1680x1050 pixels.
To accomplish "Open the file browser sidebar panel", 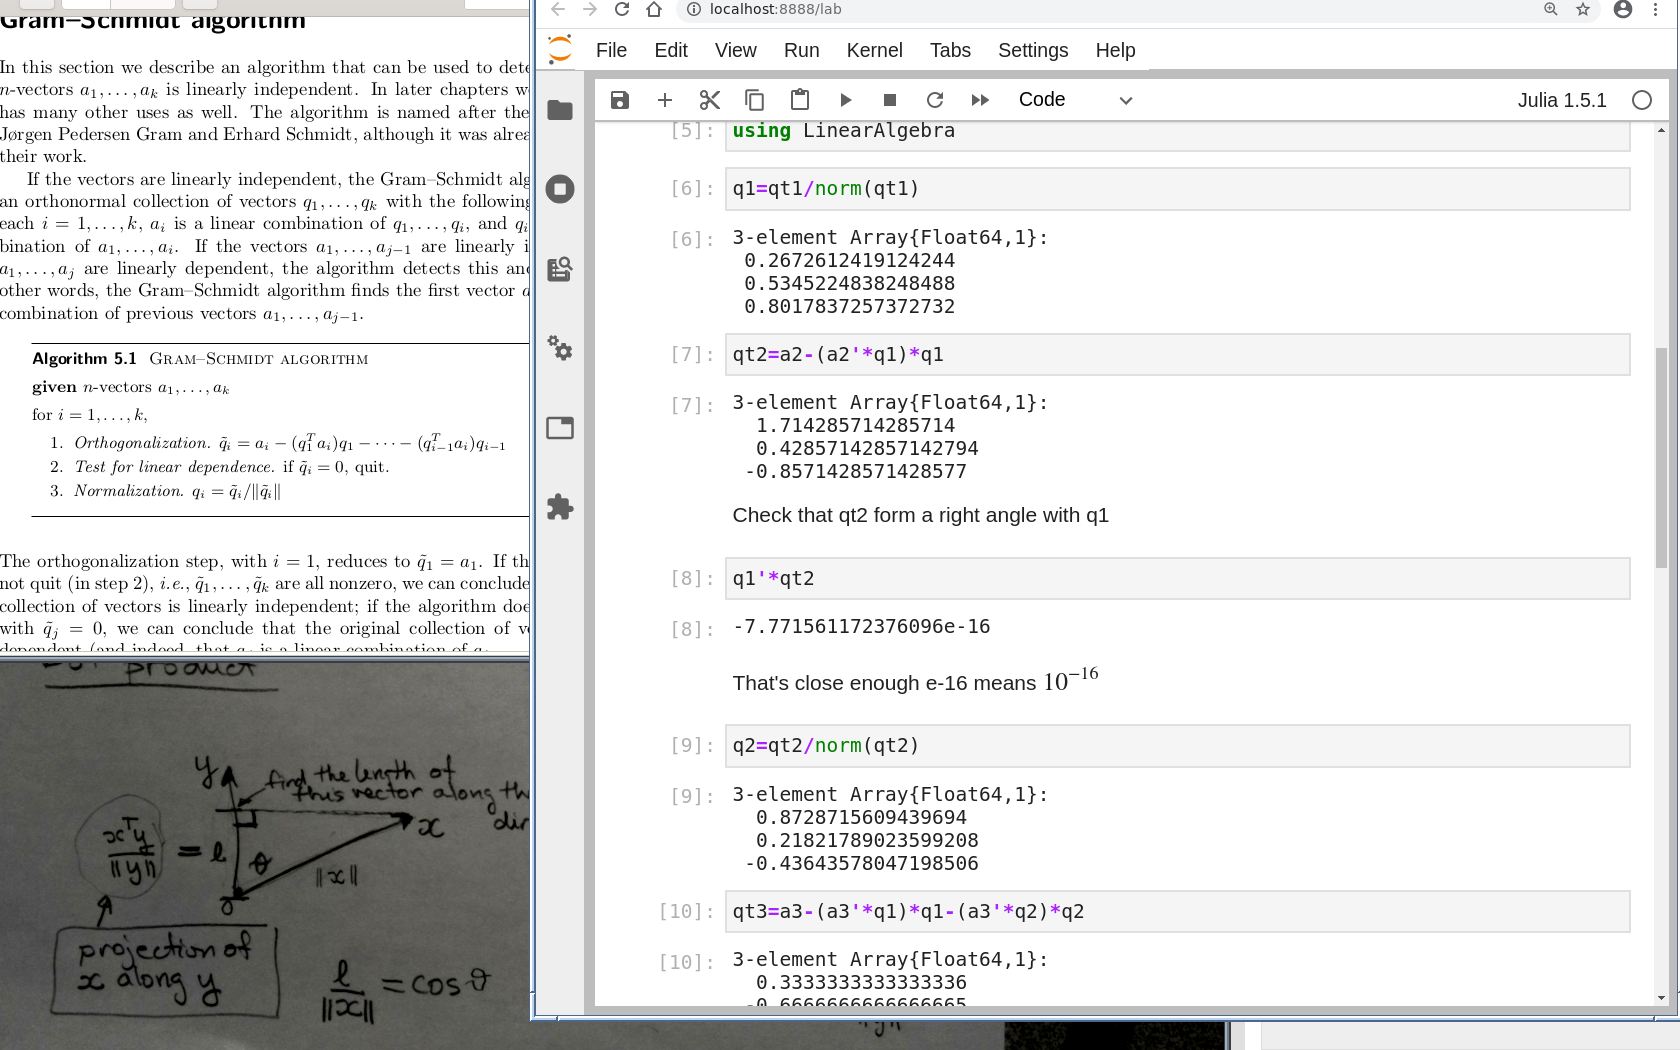I will click(560, 110).
